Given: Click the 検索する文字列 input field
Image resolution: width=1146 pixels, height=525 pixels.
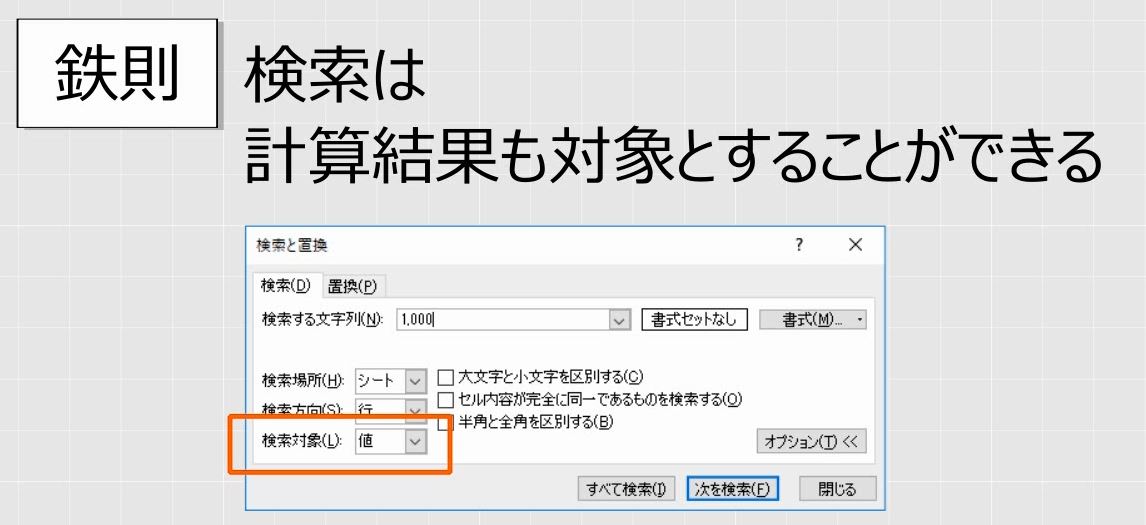Looking at the screenshot, I should coord(504,320).
